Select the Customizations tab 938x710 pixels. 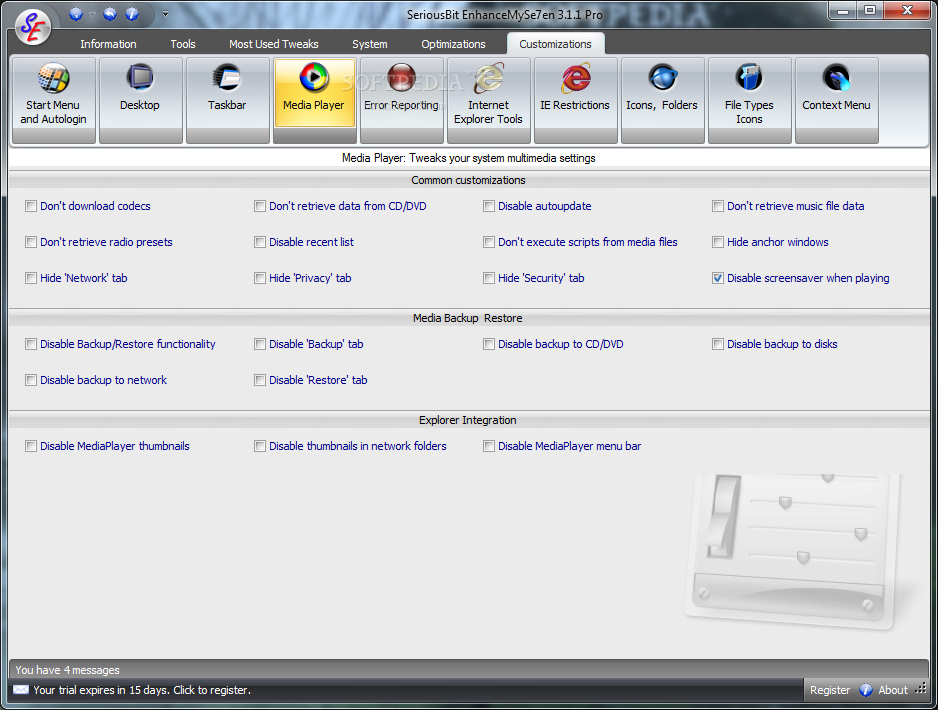coord(555,44)
